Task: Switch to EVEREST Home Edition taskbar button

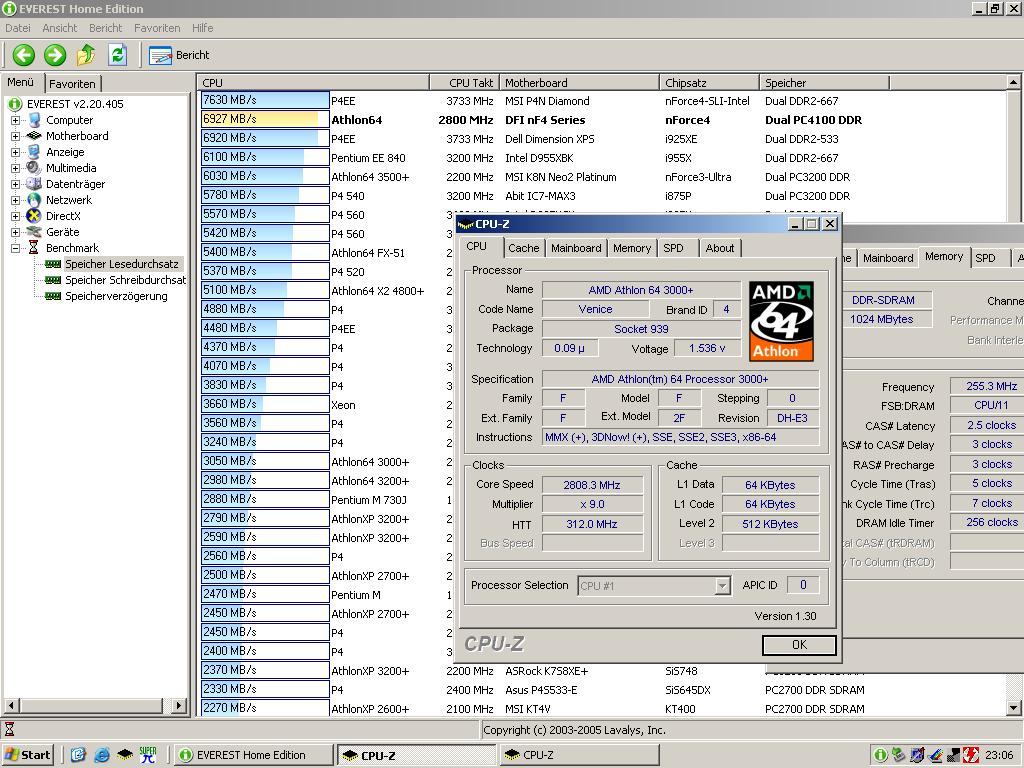Action: click(254, 755)
